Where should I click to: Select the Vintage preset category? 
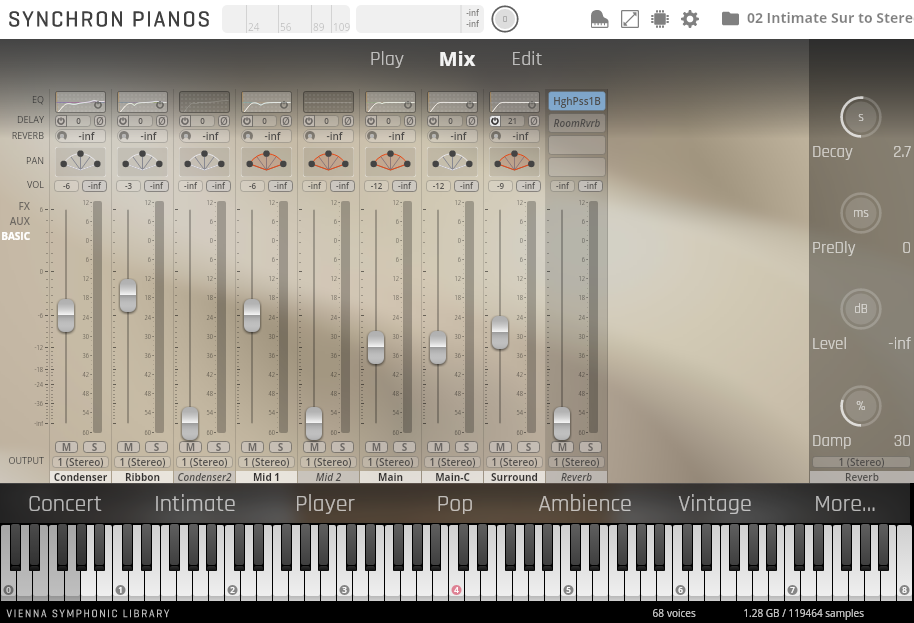click(715, 504)
